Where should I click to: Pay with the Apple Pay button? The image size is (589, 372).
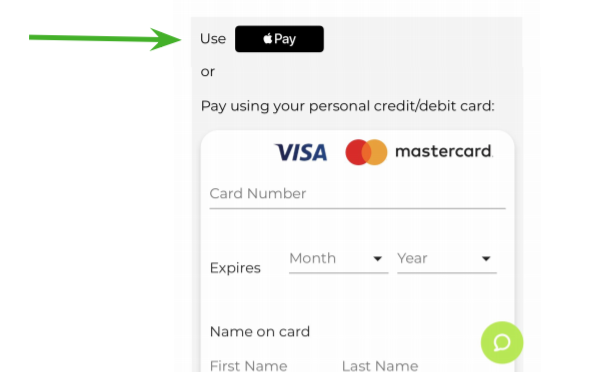pyautogui.click(x=279, y=39)
